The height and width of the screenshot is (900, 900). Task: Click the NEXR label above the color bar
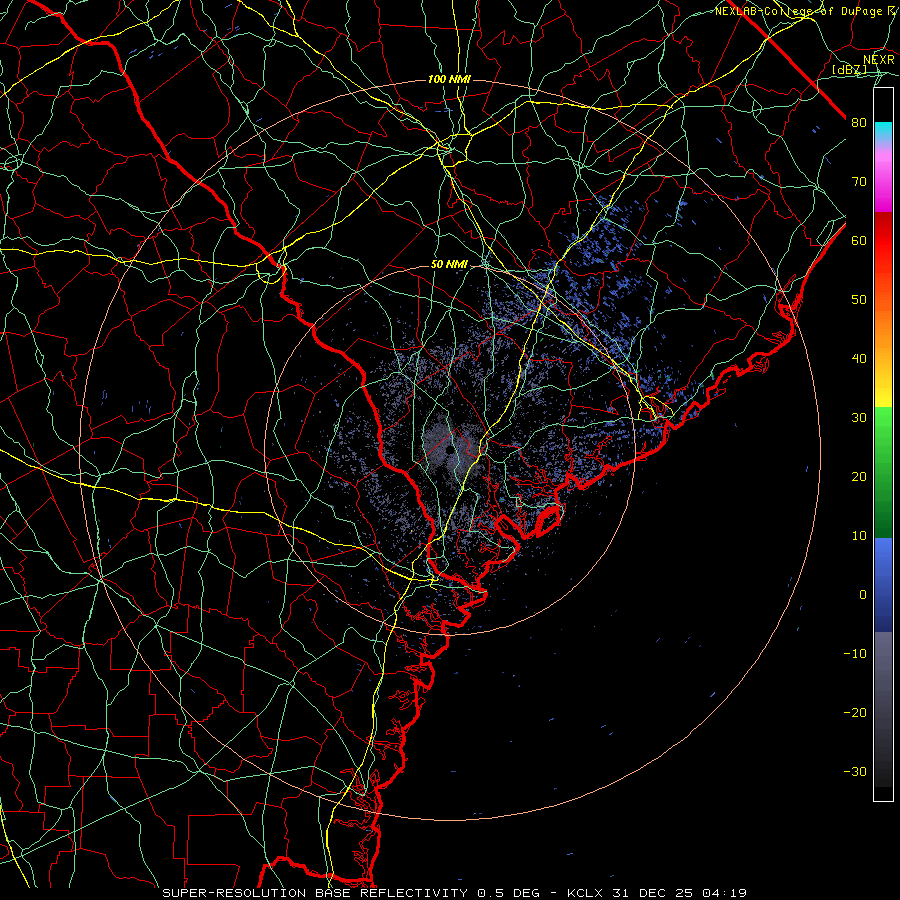[879, 60]
